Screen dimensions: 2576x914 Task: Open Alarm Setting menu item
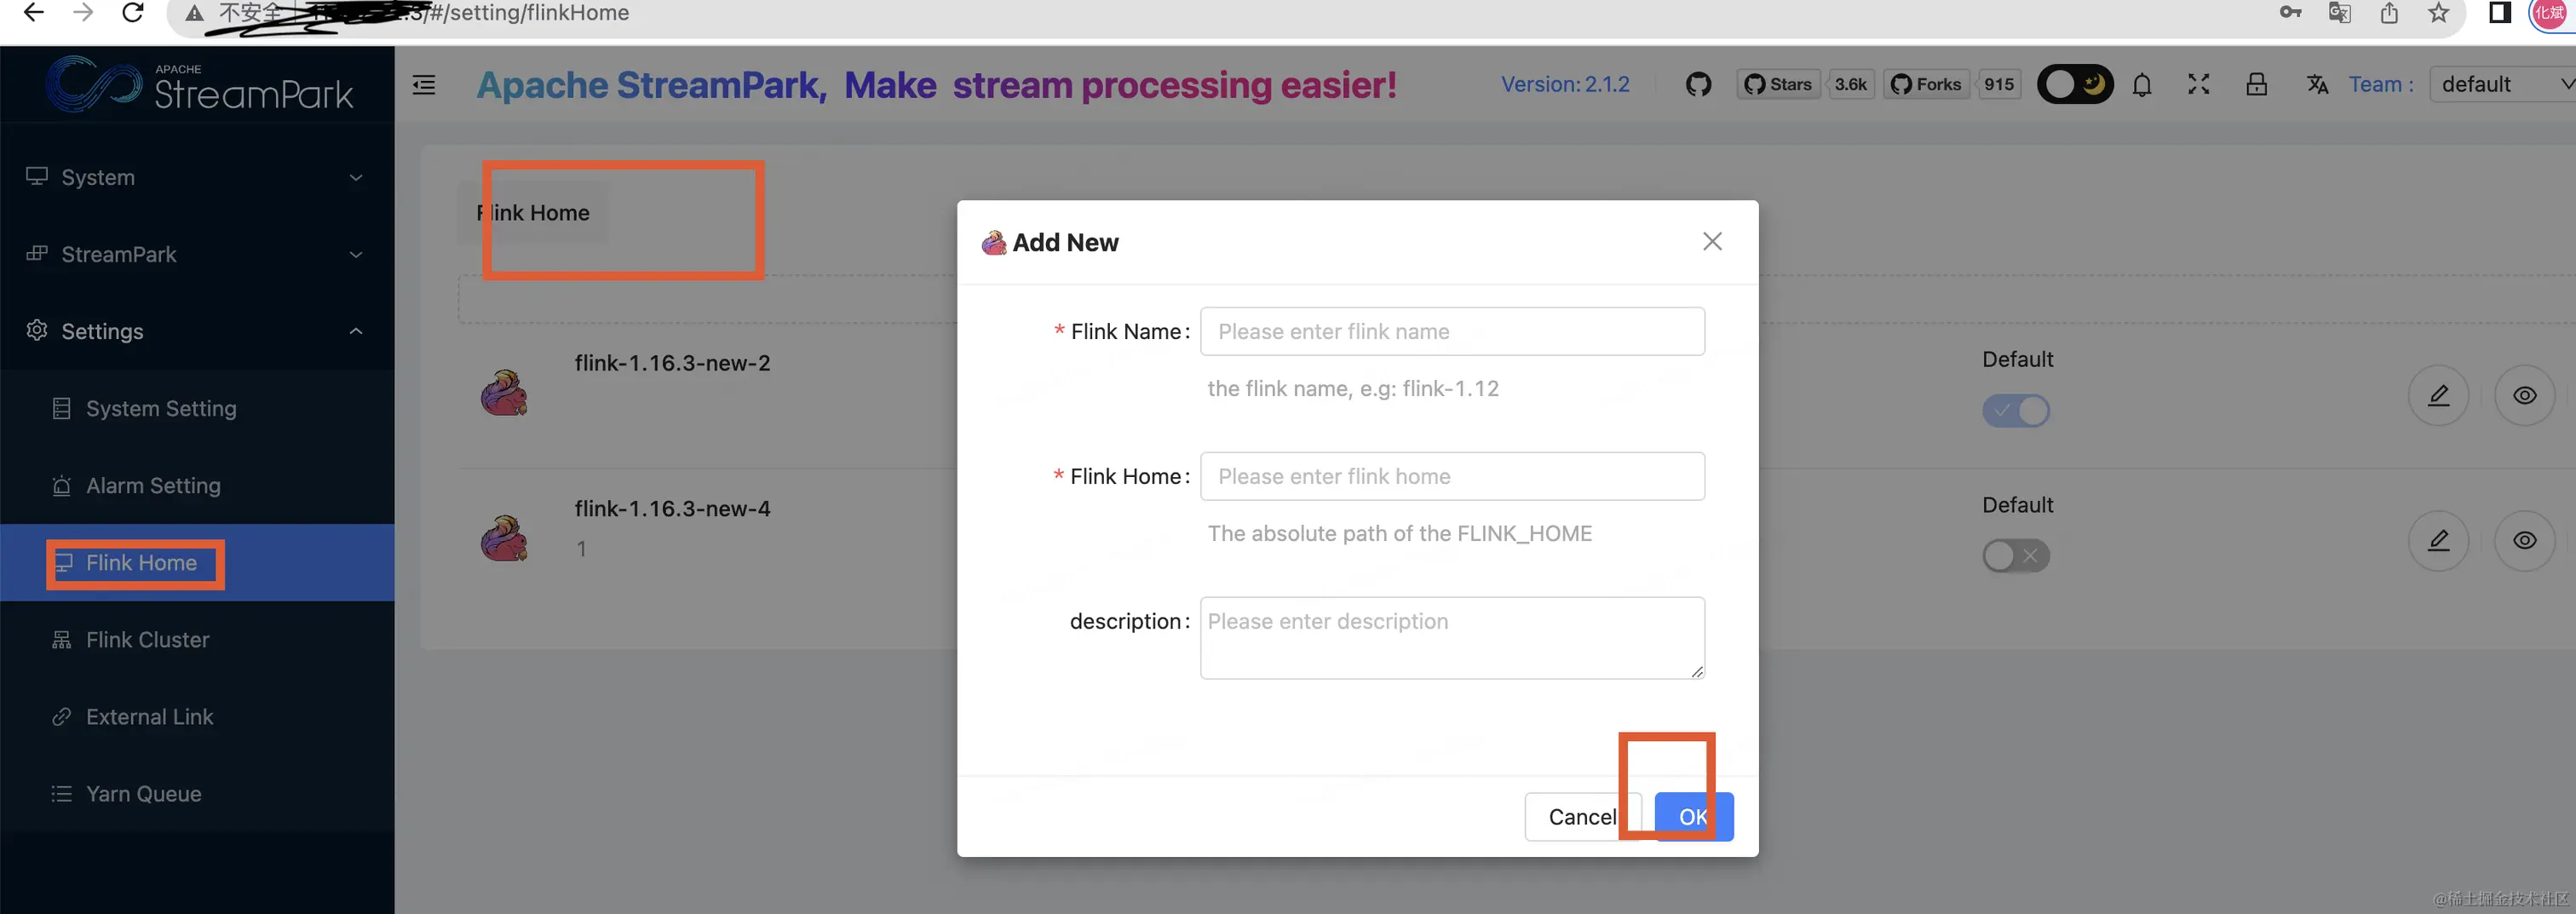coord(197,485)
